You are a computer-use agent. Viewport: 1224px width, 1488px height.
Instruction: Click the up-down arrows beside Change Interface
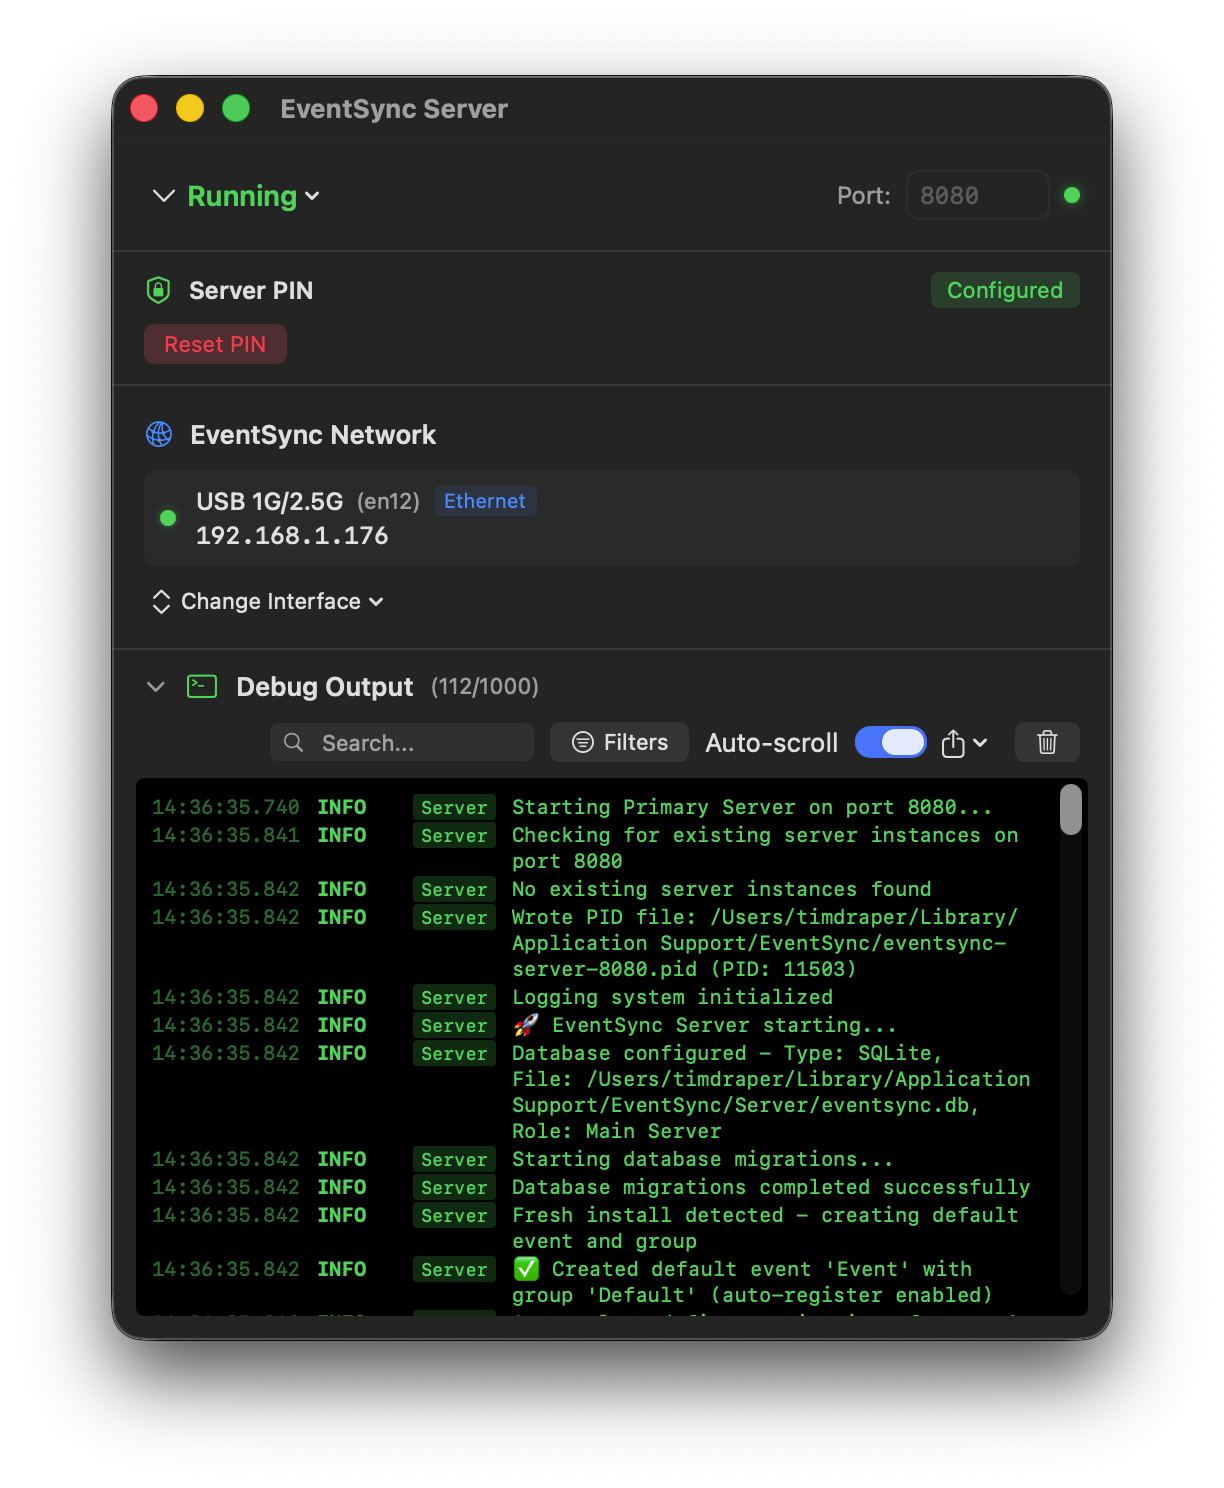(x=161, y=601)
